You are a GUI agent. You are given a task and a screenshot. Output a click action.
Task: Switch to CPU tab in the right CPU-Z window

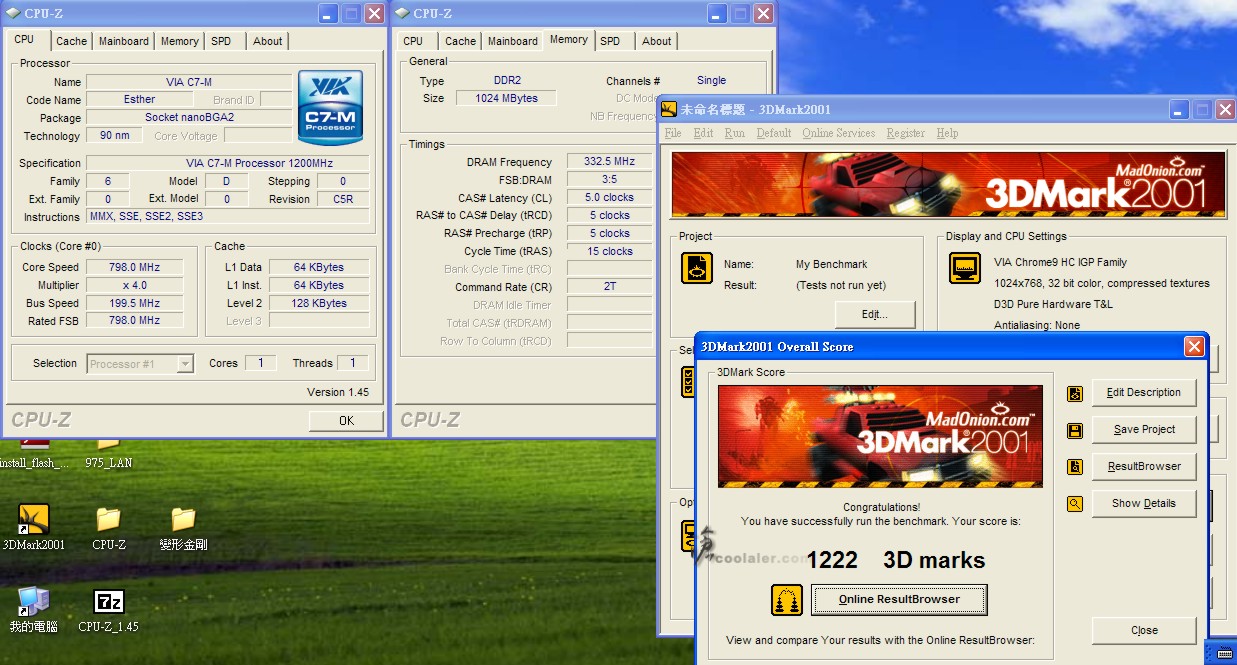click(x=413, y=41)
